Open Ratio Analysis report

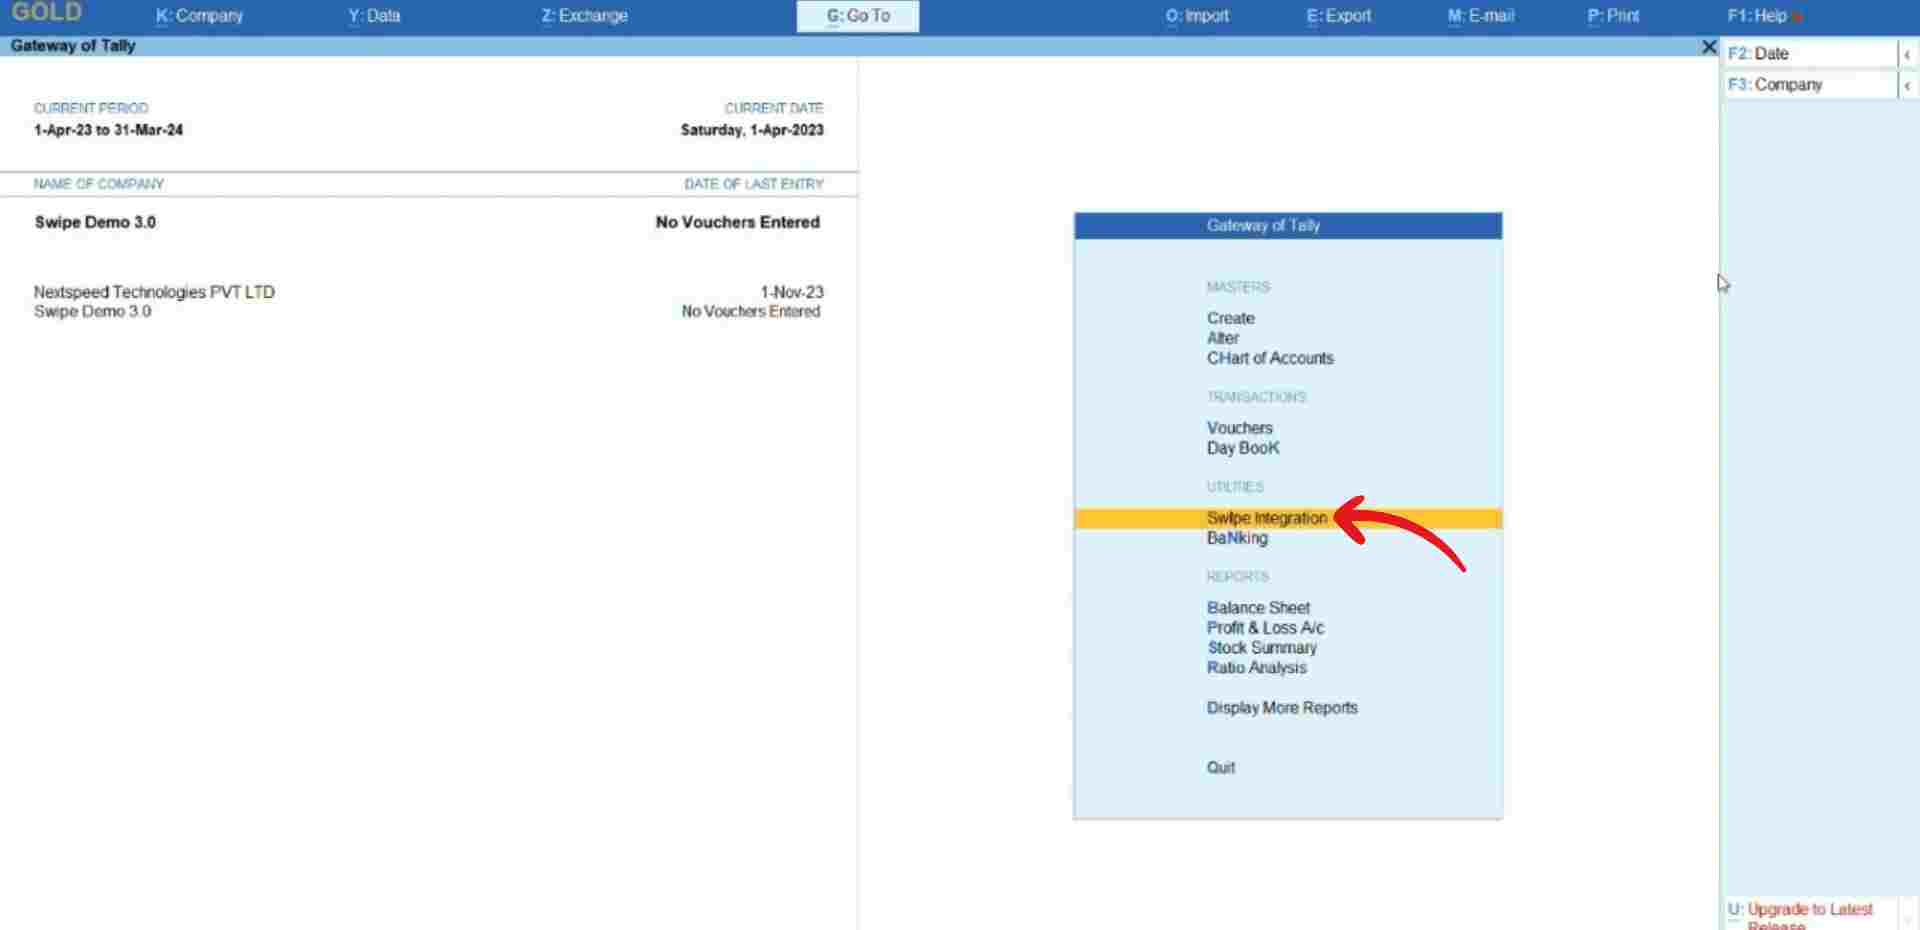1256,668
